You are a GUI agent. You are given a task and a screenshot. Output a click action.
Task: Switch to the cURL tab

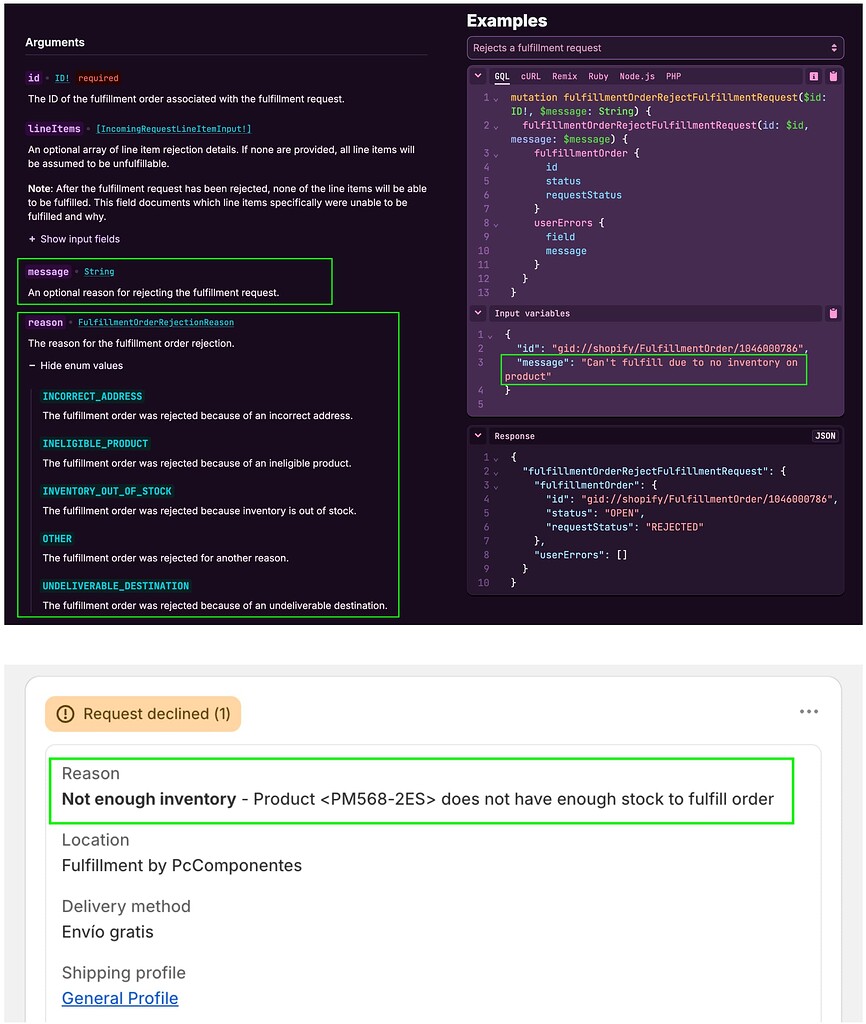point(530,76)
